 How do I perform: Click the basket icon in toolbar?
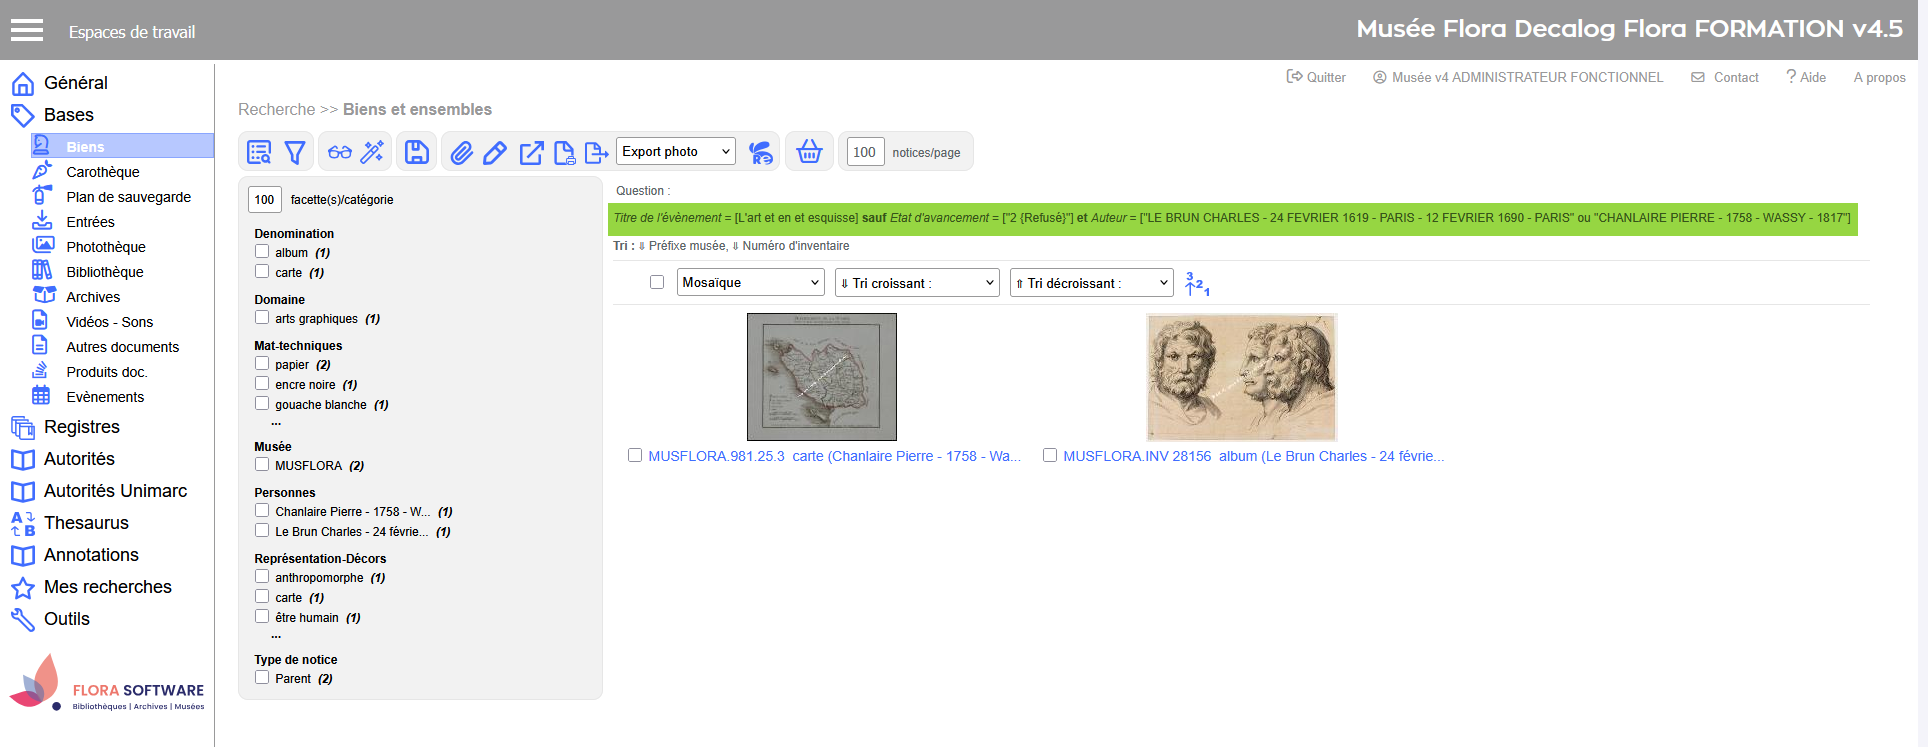coord(809,152)
